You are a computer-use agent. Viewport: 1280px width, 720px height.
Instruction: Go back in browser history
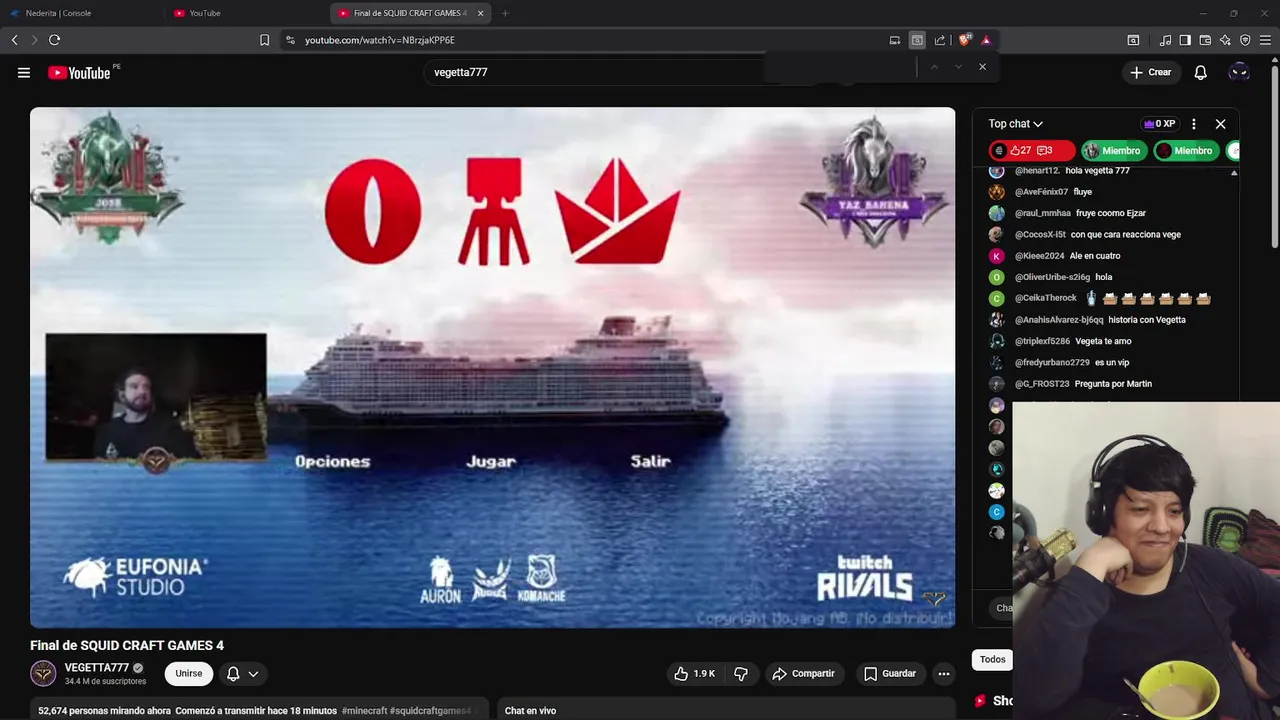click(14, 40)
